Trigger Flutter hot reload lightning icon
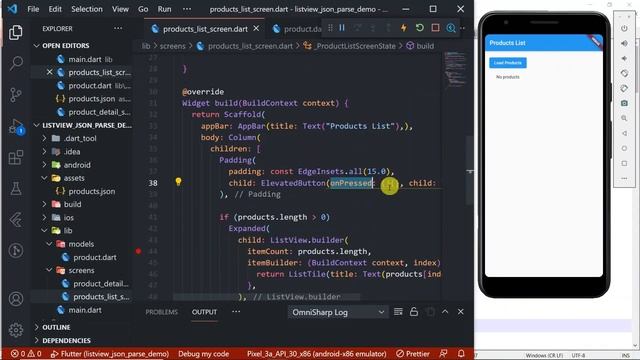The height and width of the screenshot is (360, 640). (x=404, y=28)
